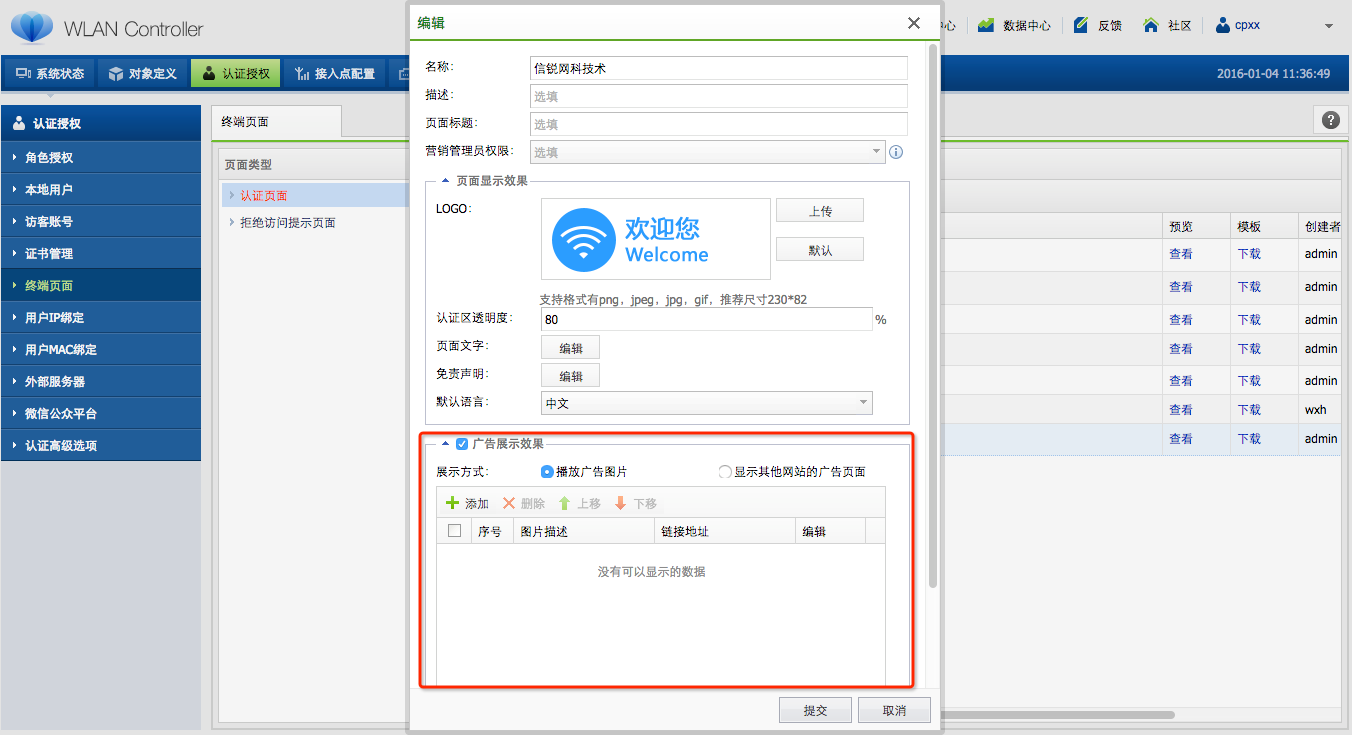The width and height of the screenshot is (1352, 735).
Task: Click the question-mark help icon
Action: (x=1331, y=120)
